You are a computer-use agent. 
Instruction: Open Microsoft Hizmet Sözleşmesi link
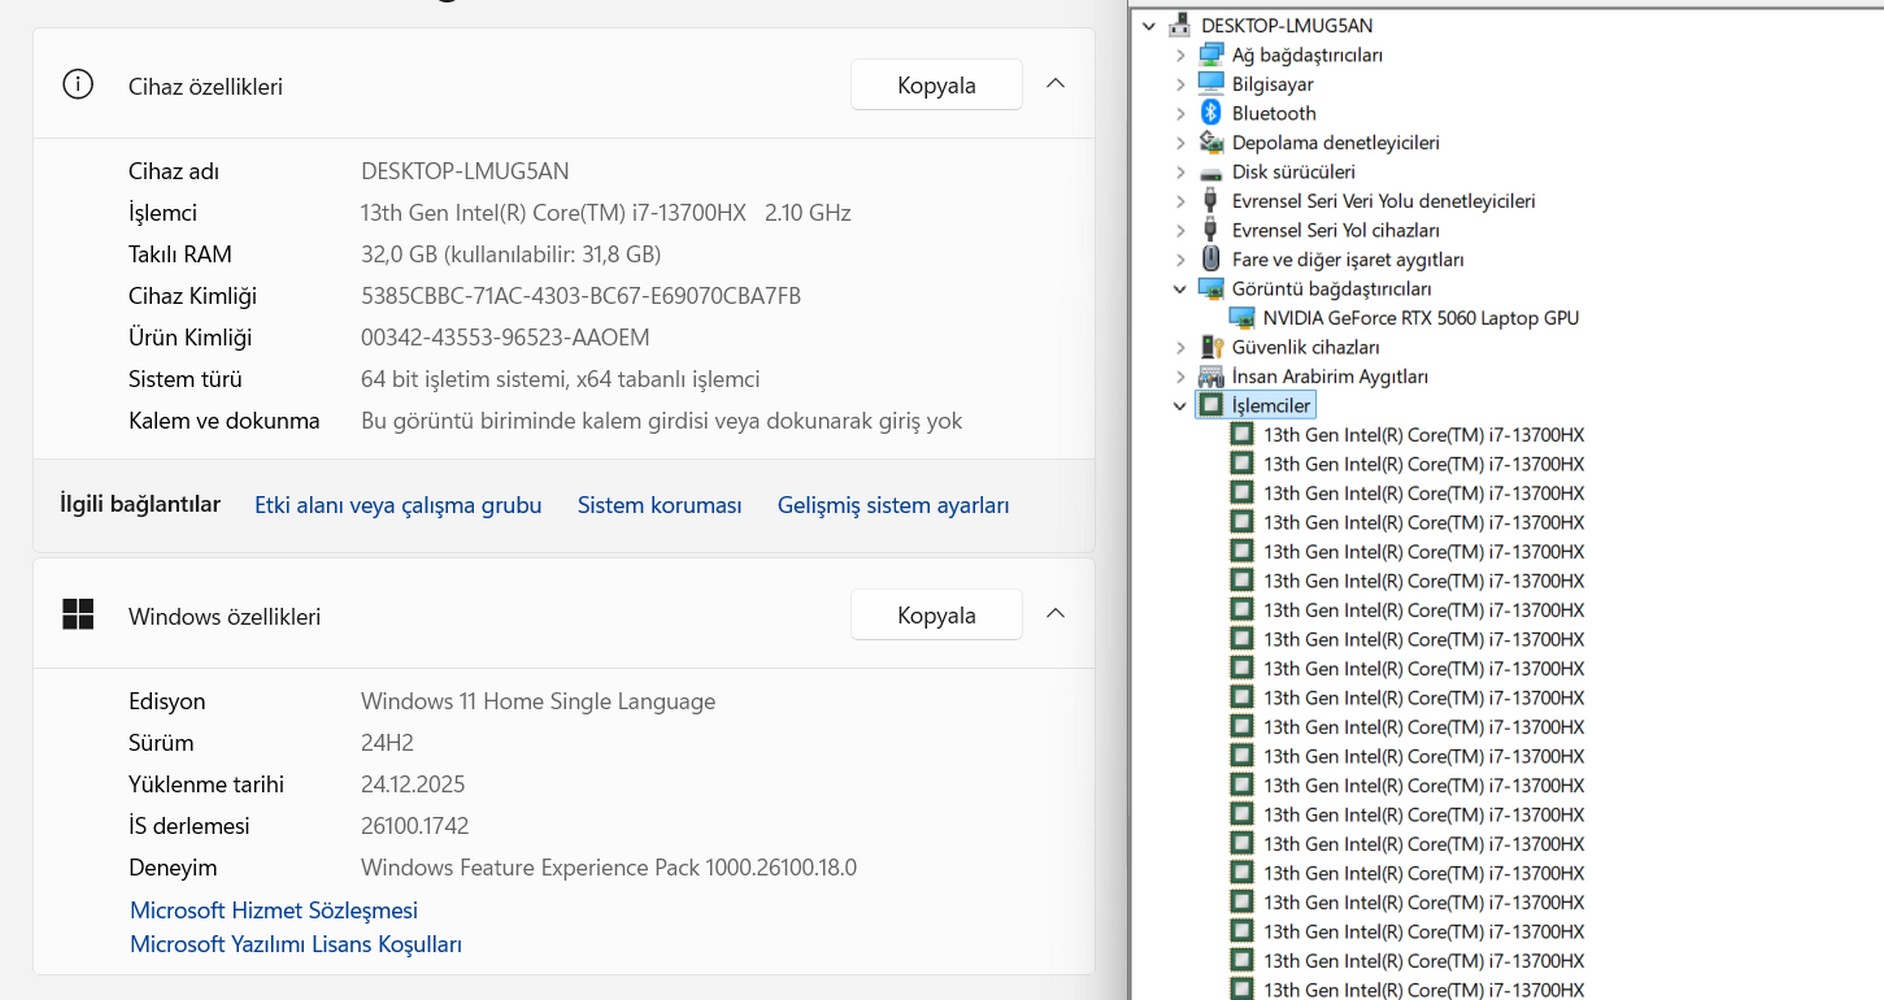pyautogui.click(x=274, y=910)
